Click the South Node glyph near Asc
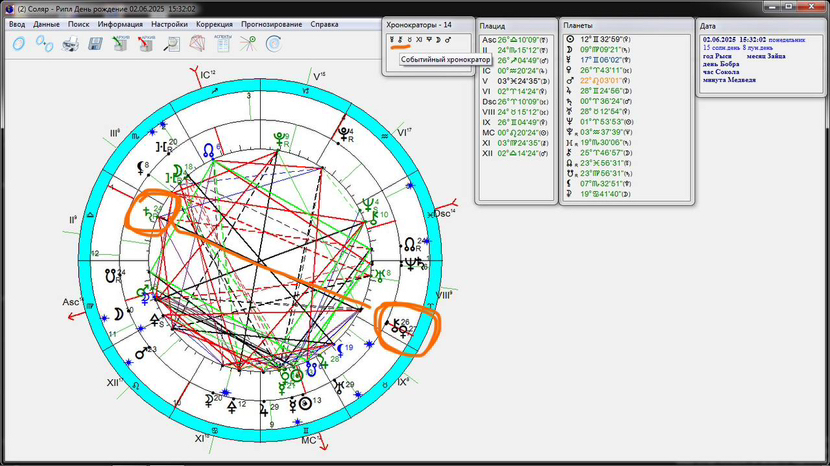 (111, 275)
